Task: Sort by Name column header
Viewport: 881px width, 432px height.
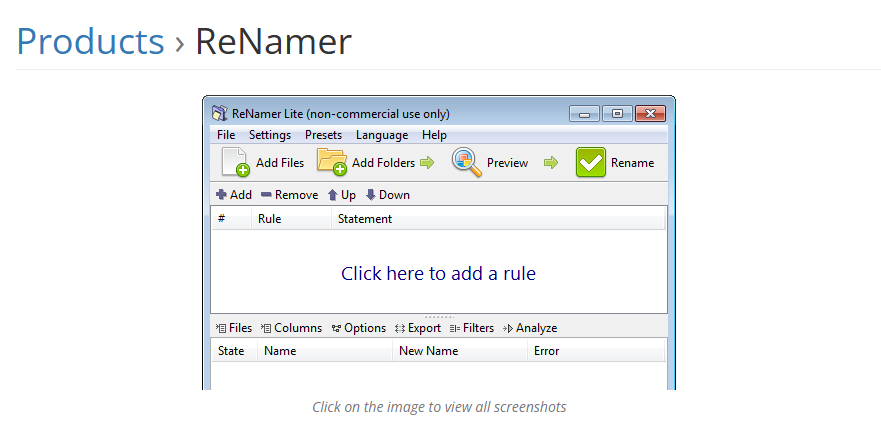Action: click(325, 351)
